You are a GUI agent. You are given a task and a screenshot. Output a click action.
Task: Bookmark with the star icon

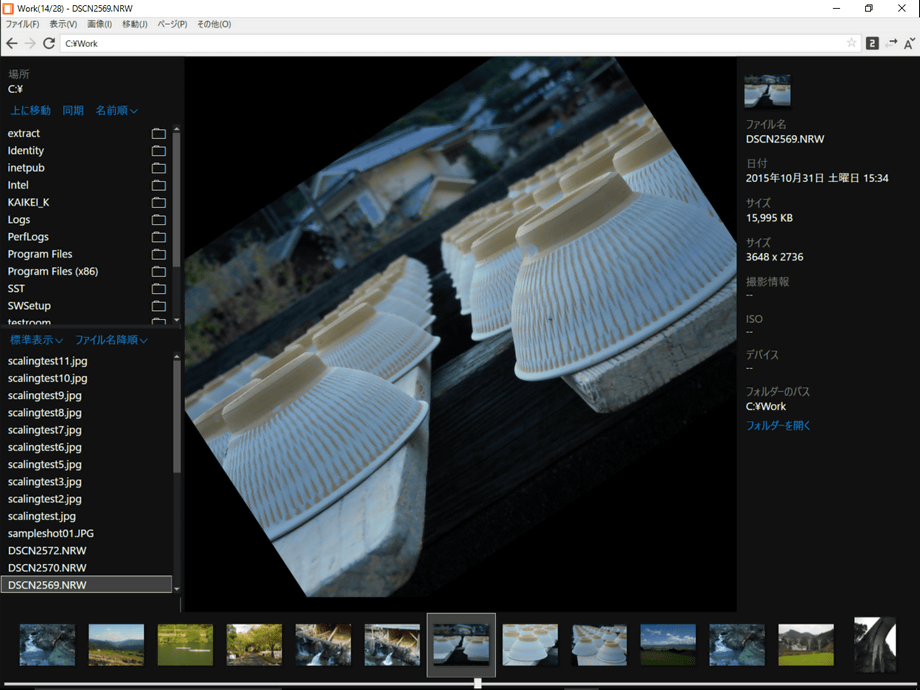click(x=851, y=43)
